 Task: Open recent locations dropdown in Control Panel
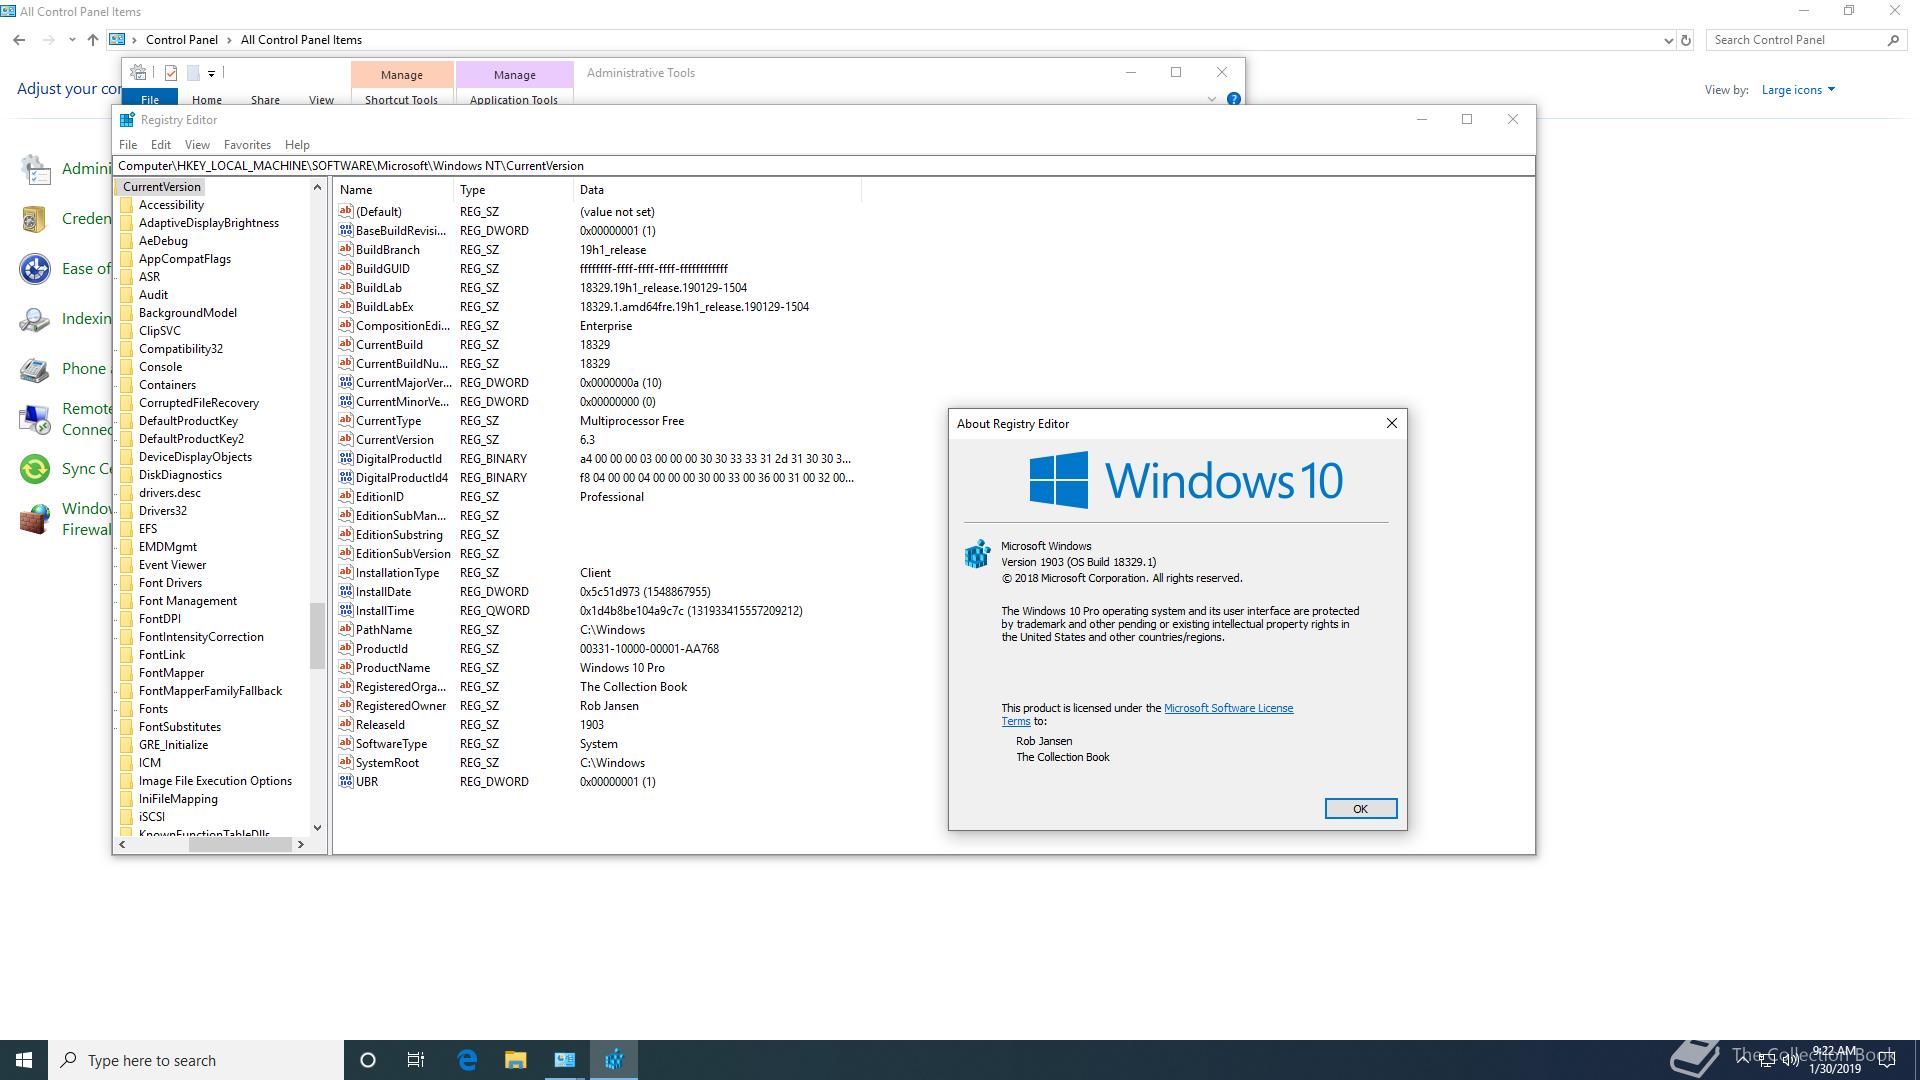72,40
